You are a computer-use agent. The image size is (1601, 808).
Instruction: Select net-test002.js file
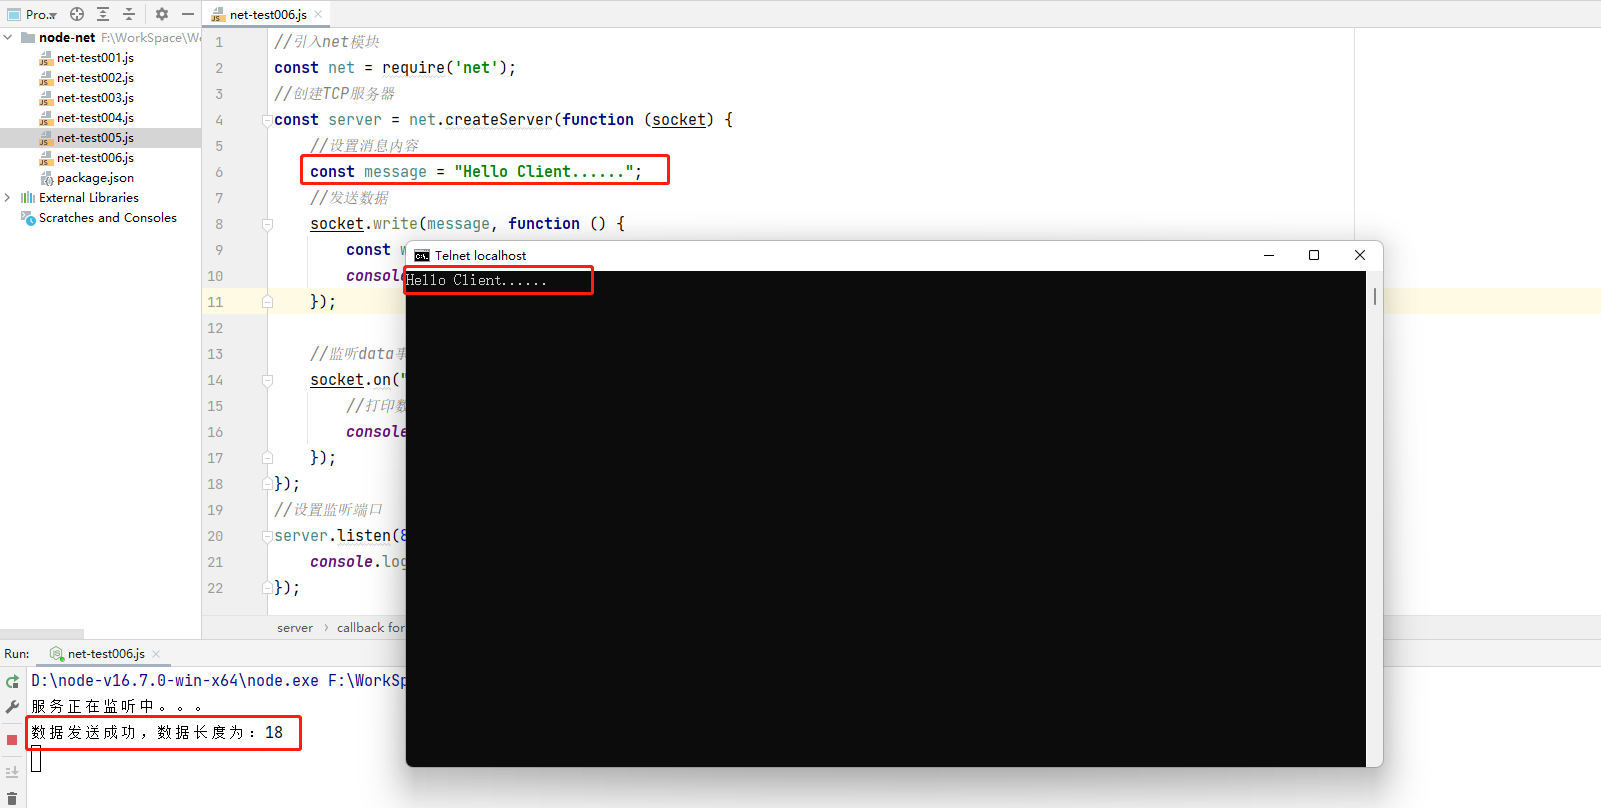point(95,78)
